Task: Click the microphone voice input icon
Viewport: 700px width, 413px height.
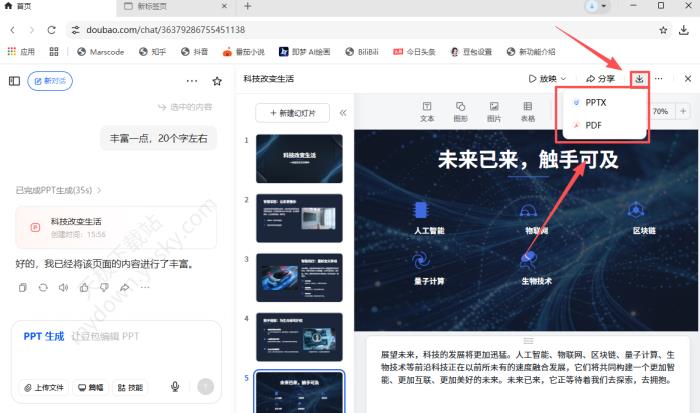Action: click(175, 387)
